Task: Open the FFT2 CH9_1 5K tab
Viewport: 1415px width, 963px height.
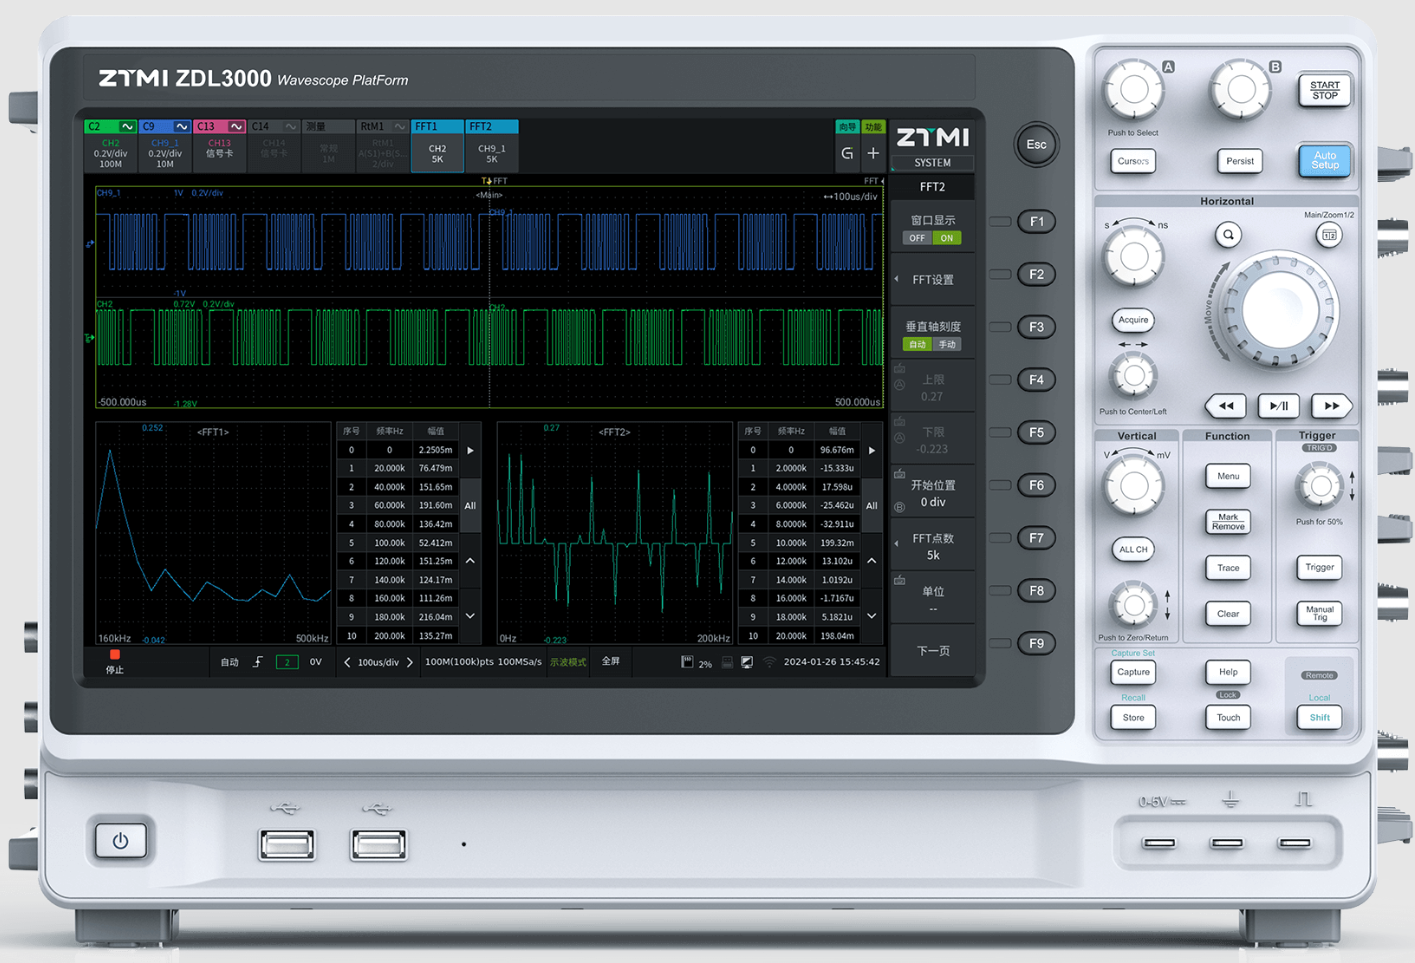Action: click(x=492, y=146)
